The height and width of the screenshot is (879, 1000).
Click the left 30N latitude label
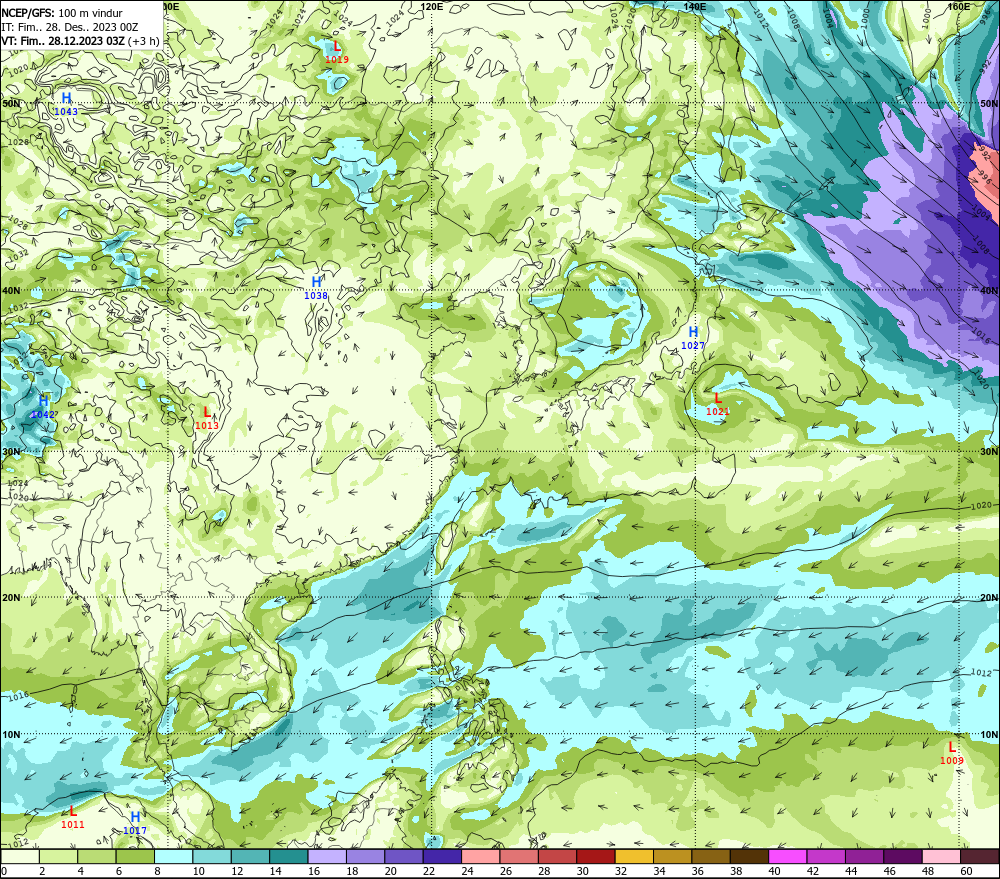click(11, 452)
